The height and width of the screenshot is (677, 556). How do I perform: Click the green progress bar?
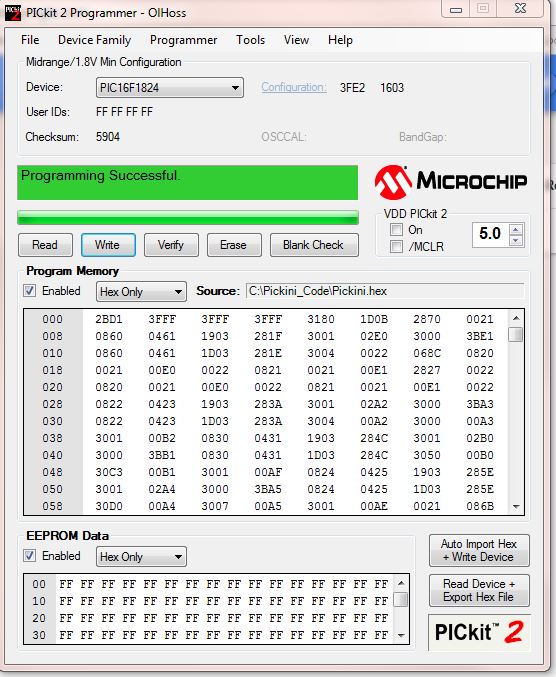[x=188, y=218]
